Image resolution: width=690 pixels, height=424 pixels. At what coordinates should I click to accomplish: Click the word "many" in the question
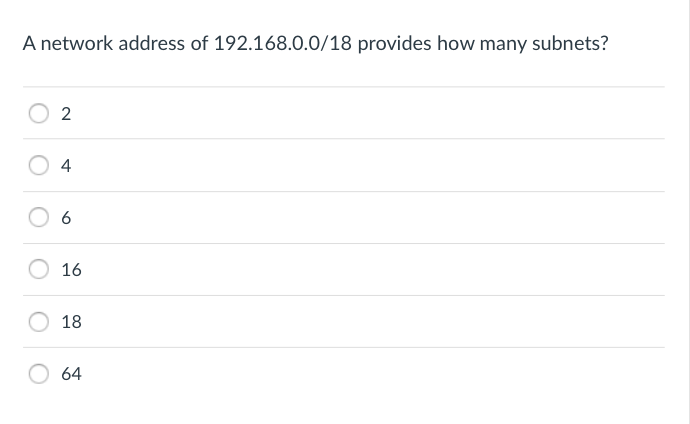tap(503, 44)
